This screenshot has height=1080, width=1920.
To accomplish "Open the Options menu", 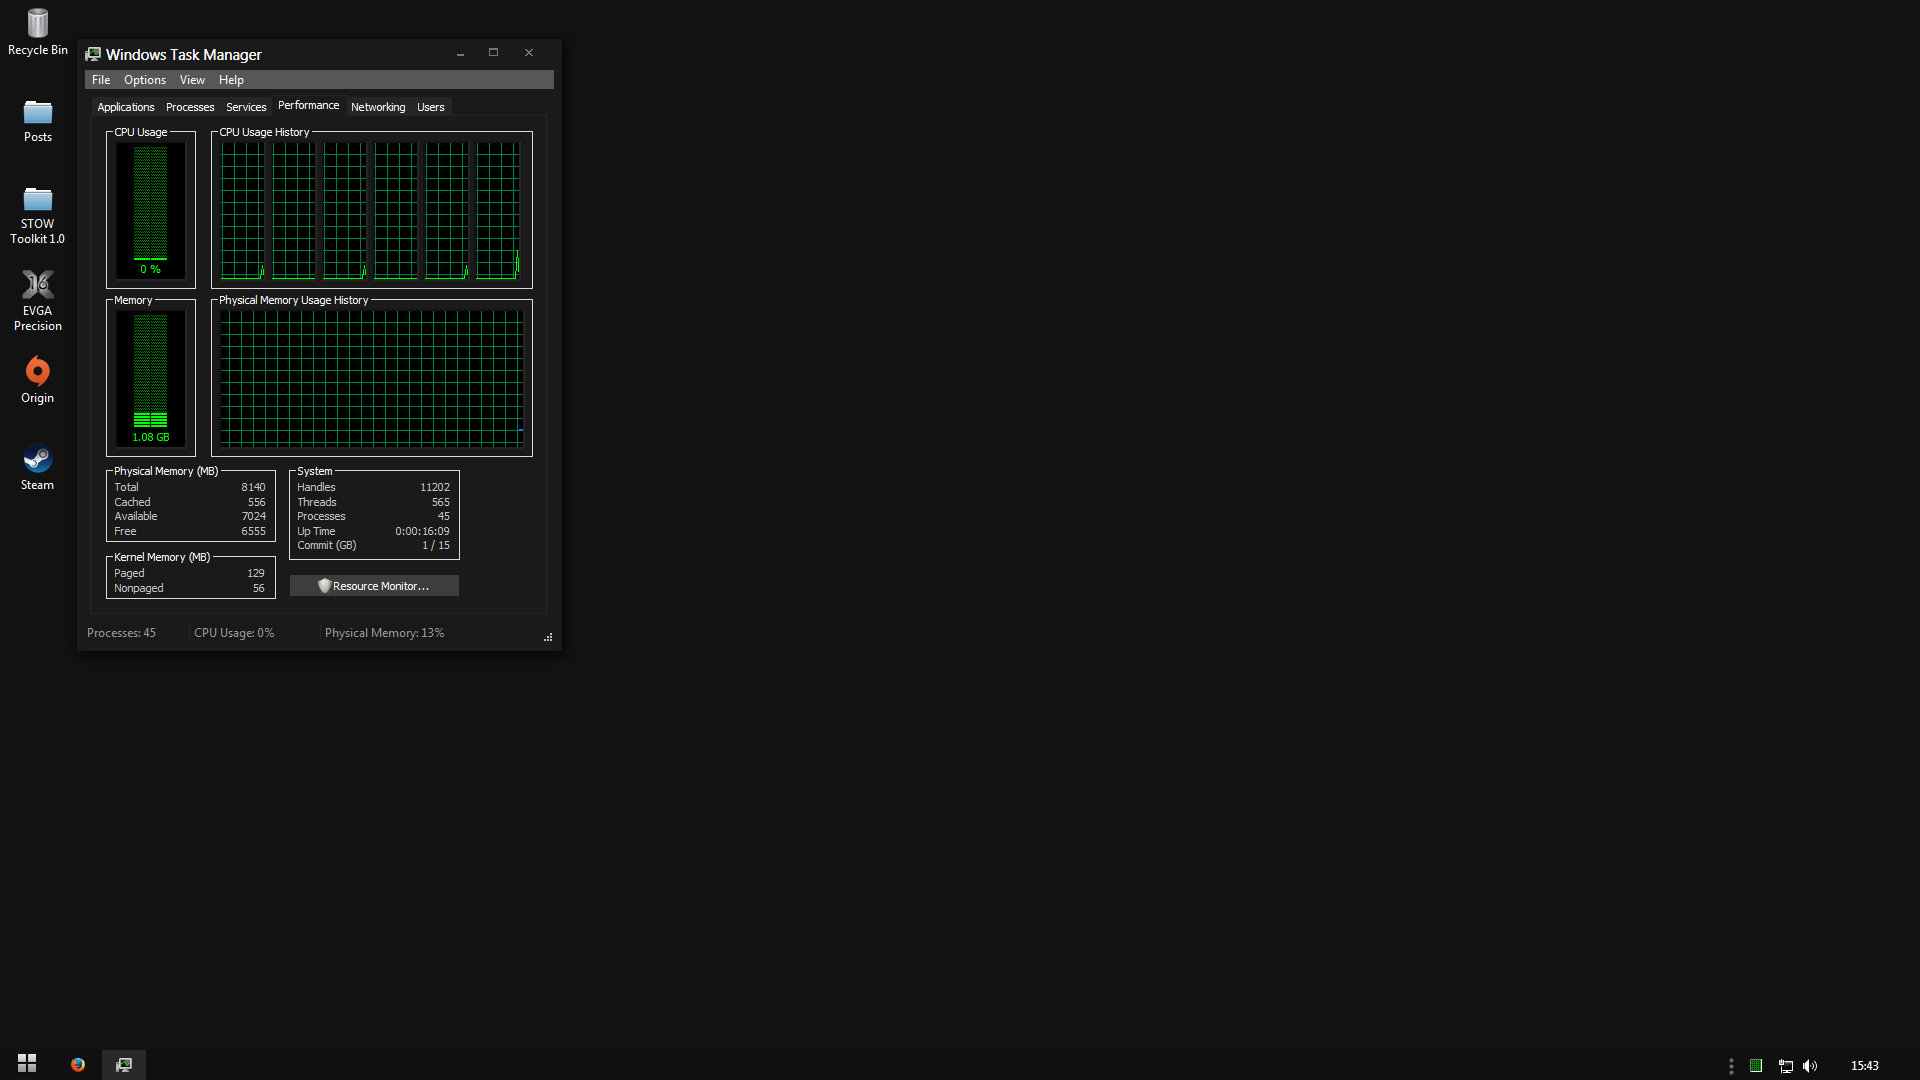I will [145, 80].
